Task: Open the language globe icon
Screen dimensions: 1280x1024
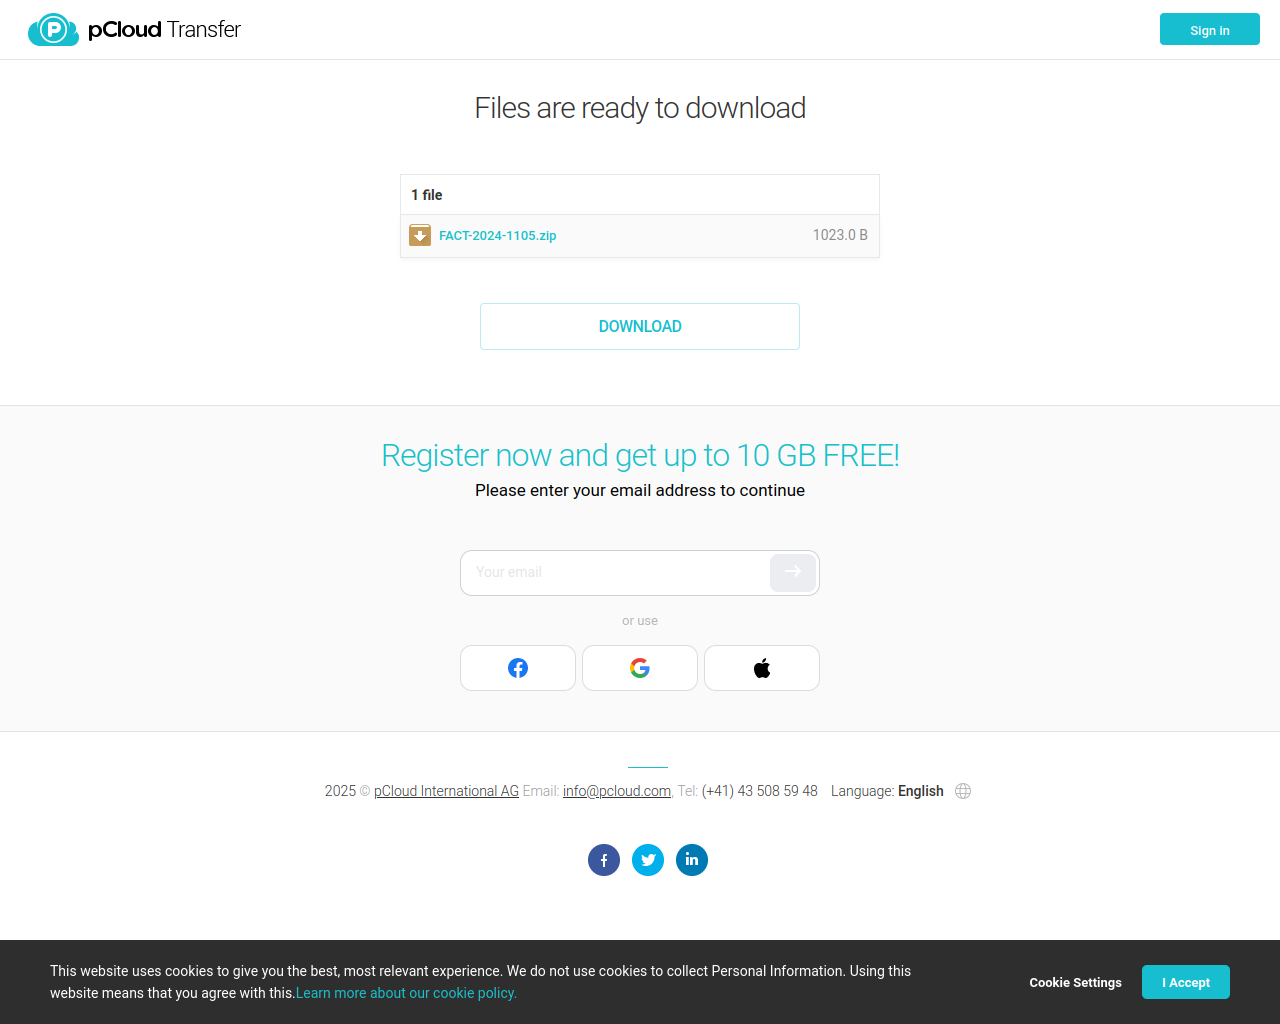Action: coord(963,791)
